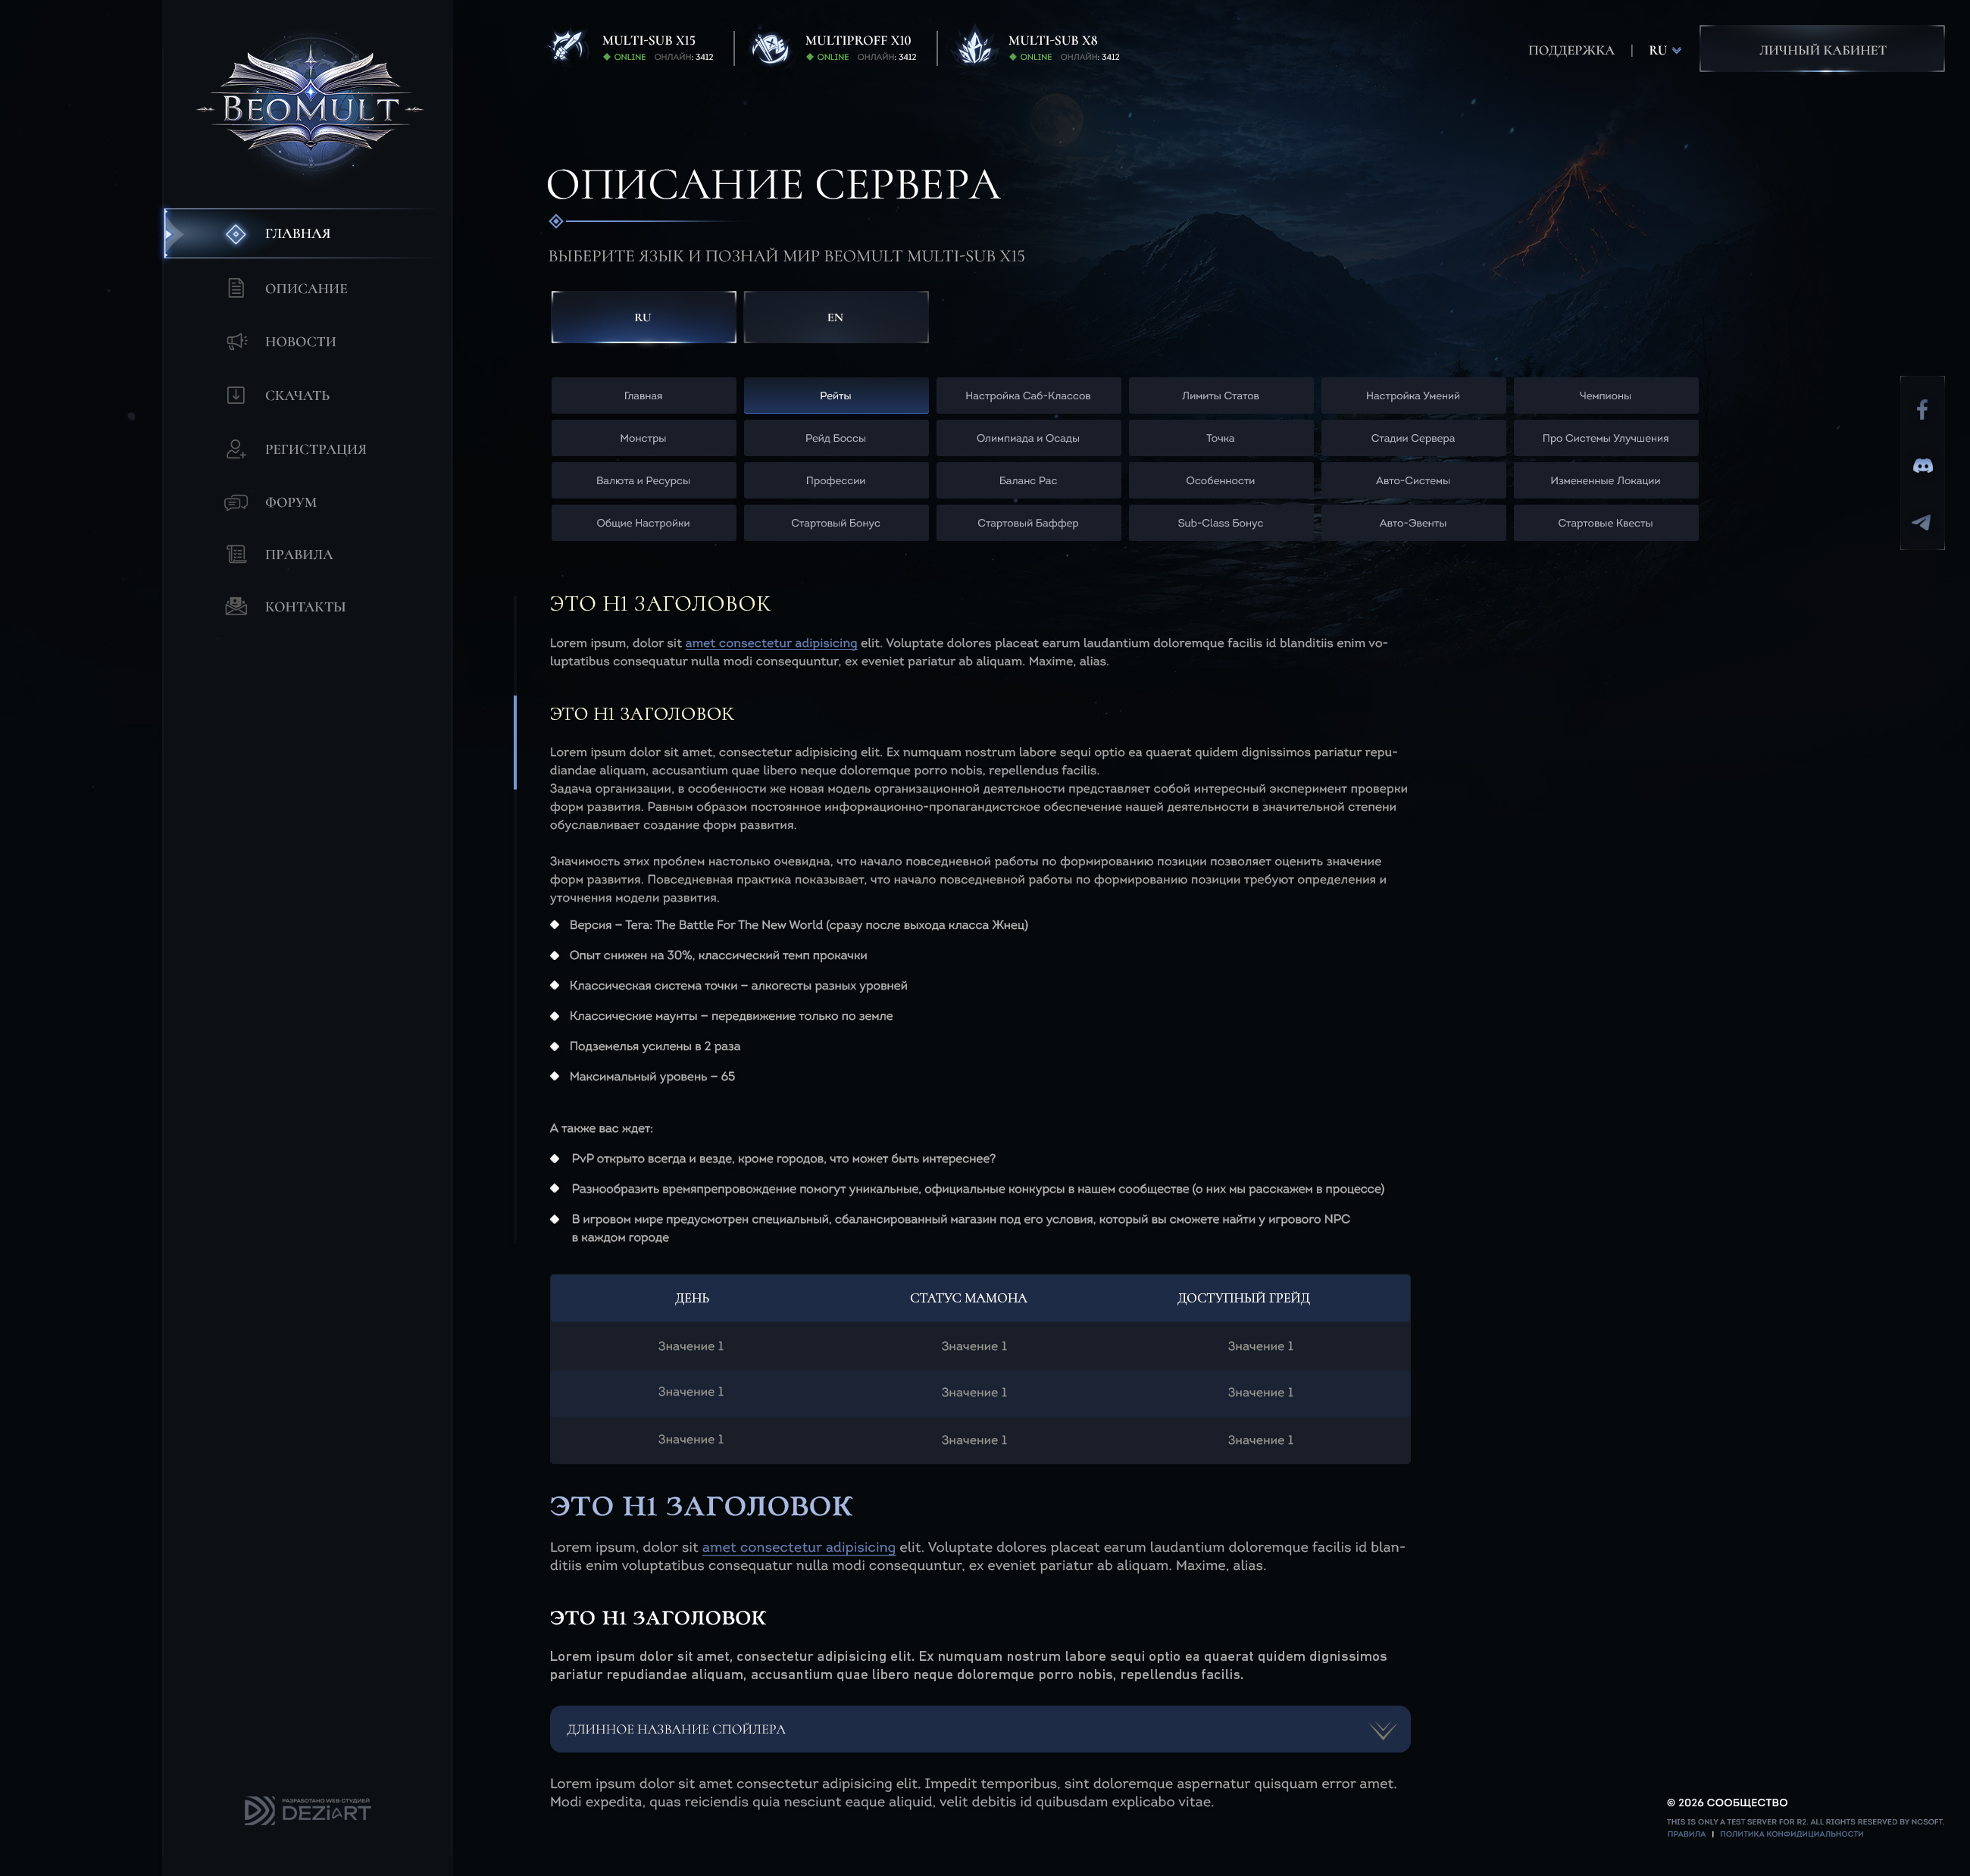Click the megaphone icon beside Новости
This screenshot has height=1876, width=1970.
pyautogui.click(x=236, y=342)
